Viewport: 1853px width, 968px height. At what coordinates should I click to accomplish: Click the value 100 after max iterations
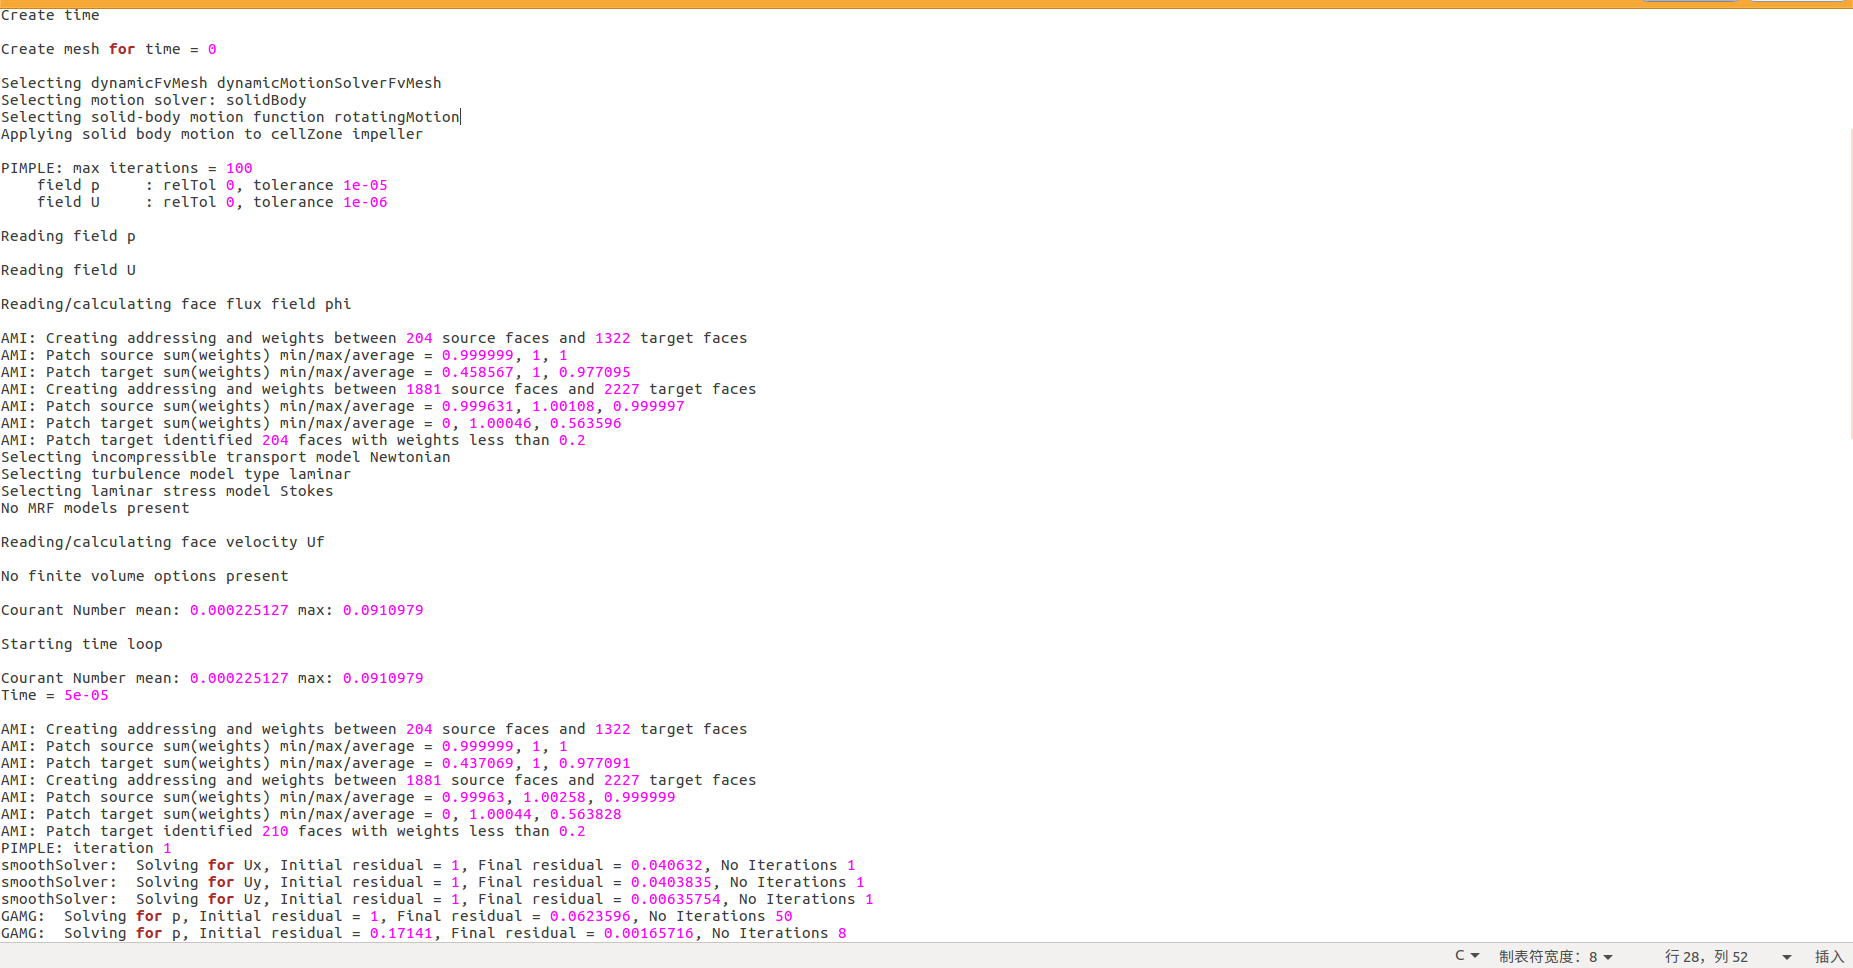coord(239,168)
